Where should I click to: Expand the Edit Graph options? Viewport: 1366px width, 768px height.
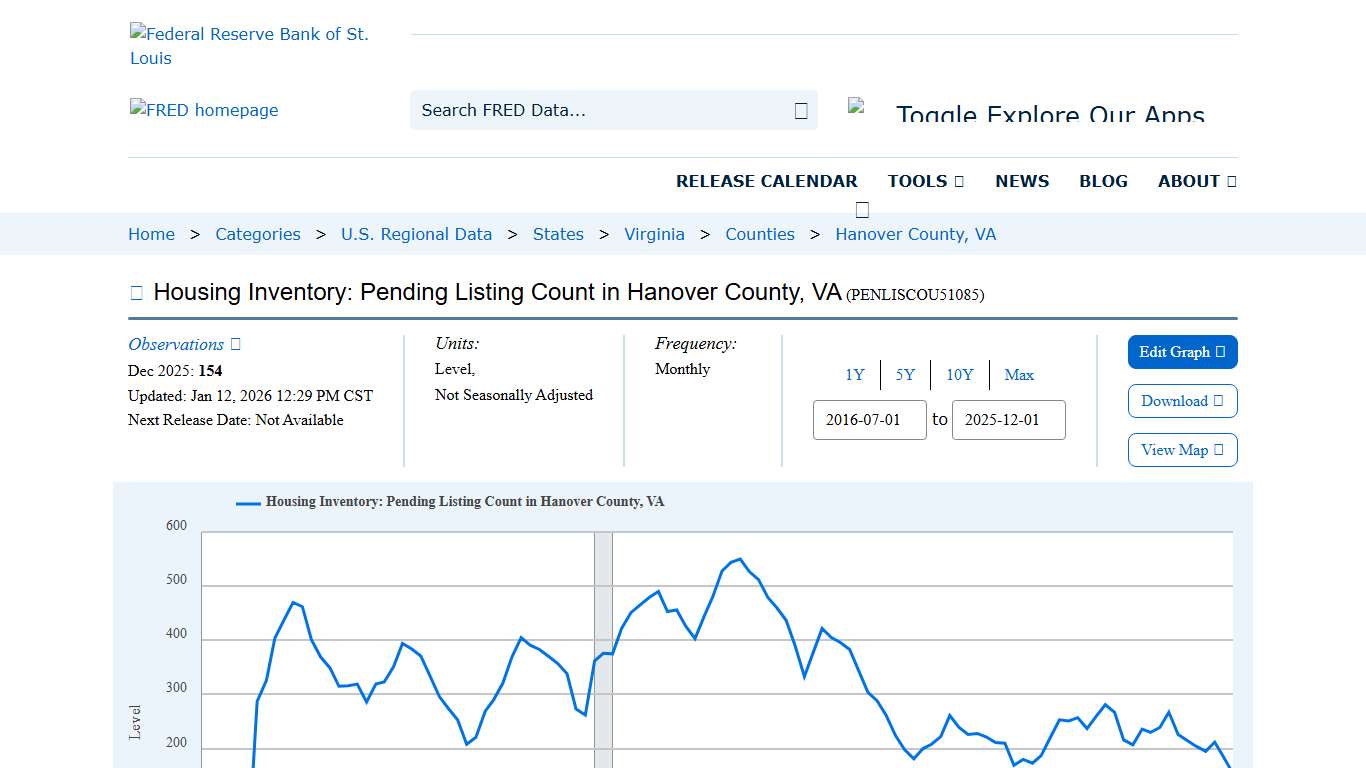click(x=1182, y=352)
